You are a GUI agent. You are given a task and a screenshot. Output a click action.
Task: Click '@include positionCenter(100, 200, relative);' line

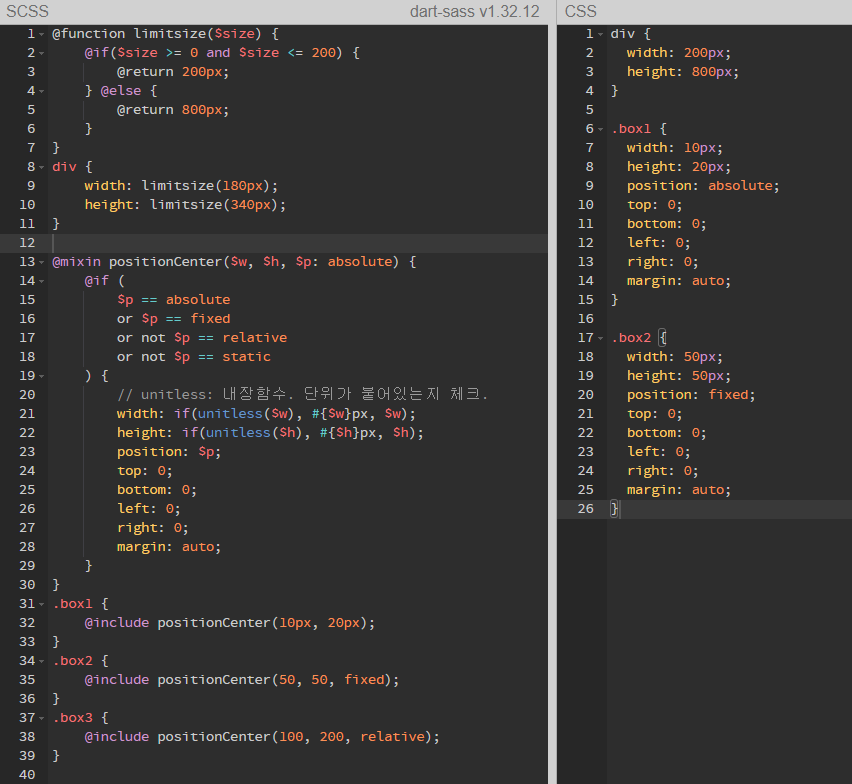tap(262, 737)
